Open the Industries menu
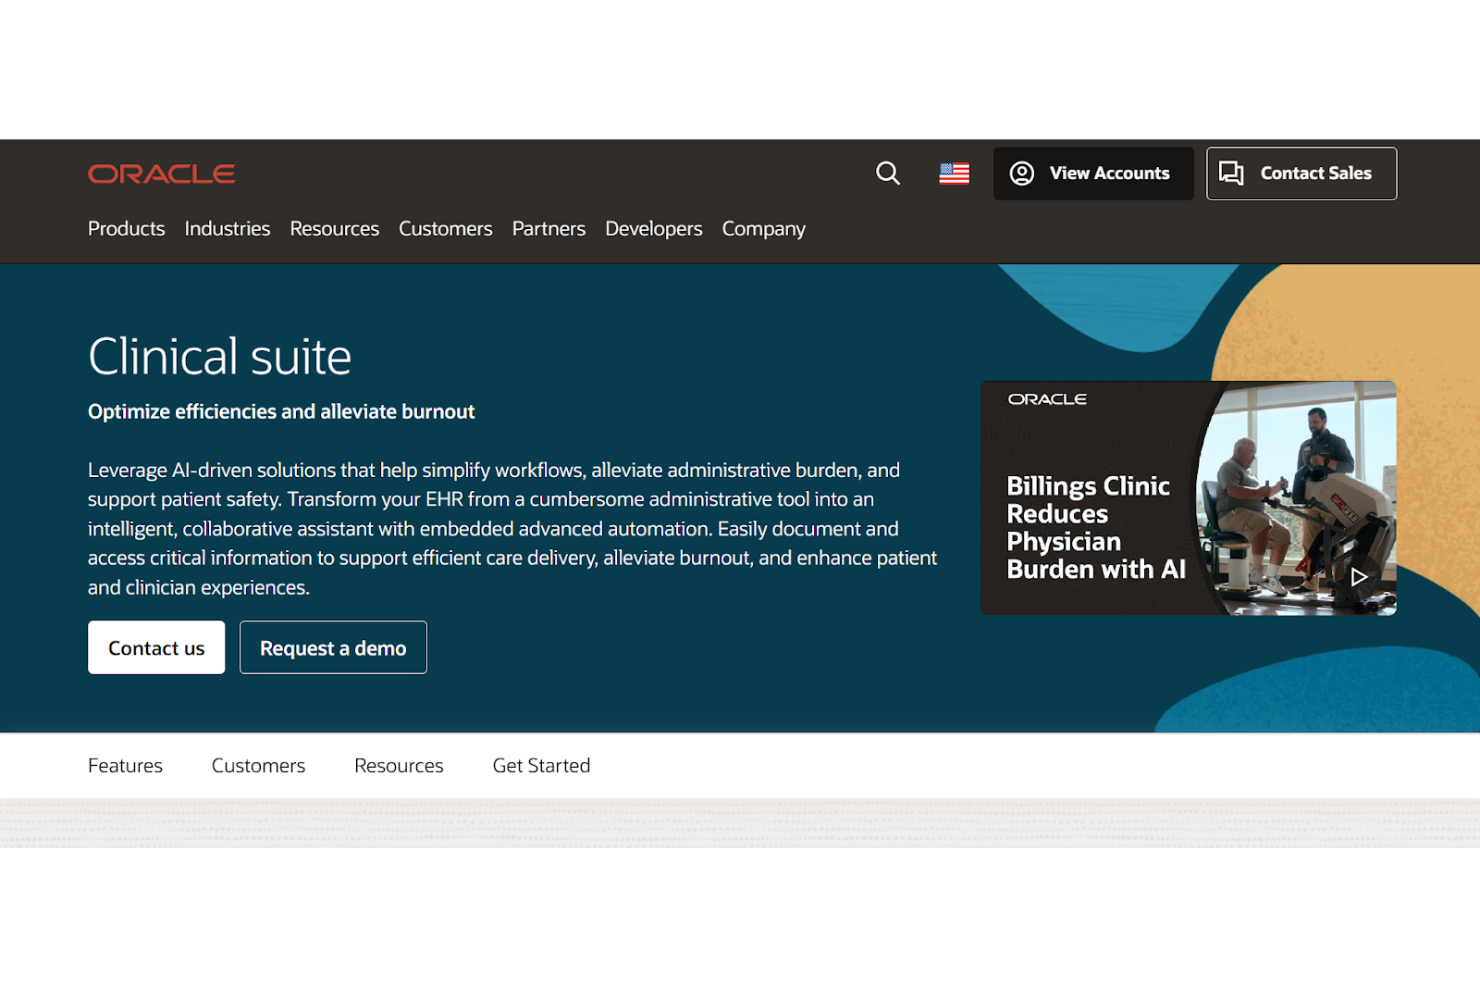 (227, 229)
